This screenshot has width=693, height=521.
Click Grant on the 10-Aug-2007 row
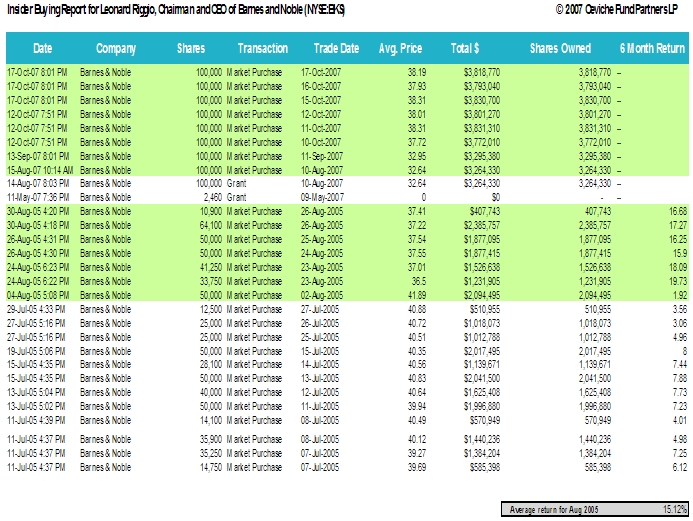tap(236, 183)
